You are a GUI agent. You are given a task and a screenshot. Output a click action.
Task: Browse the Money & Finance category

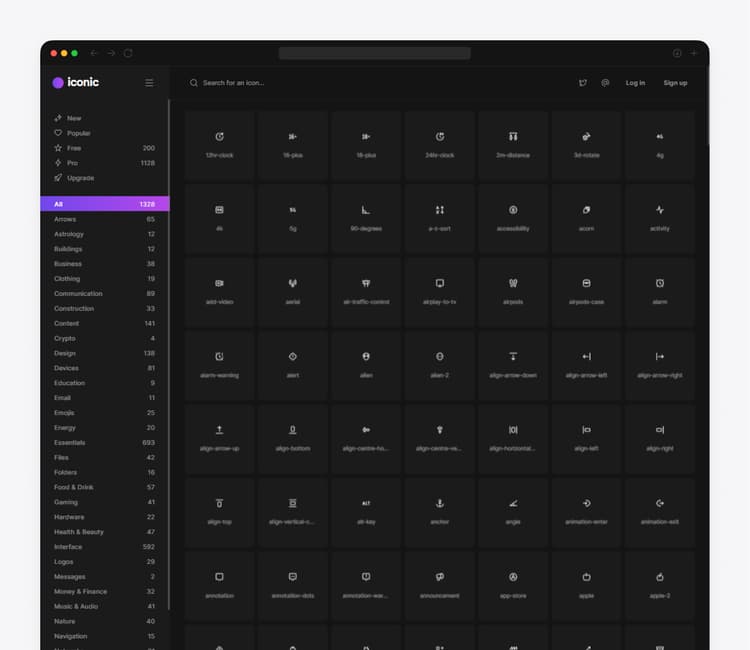tap(104, 591)
